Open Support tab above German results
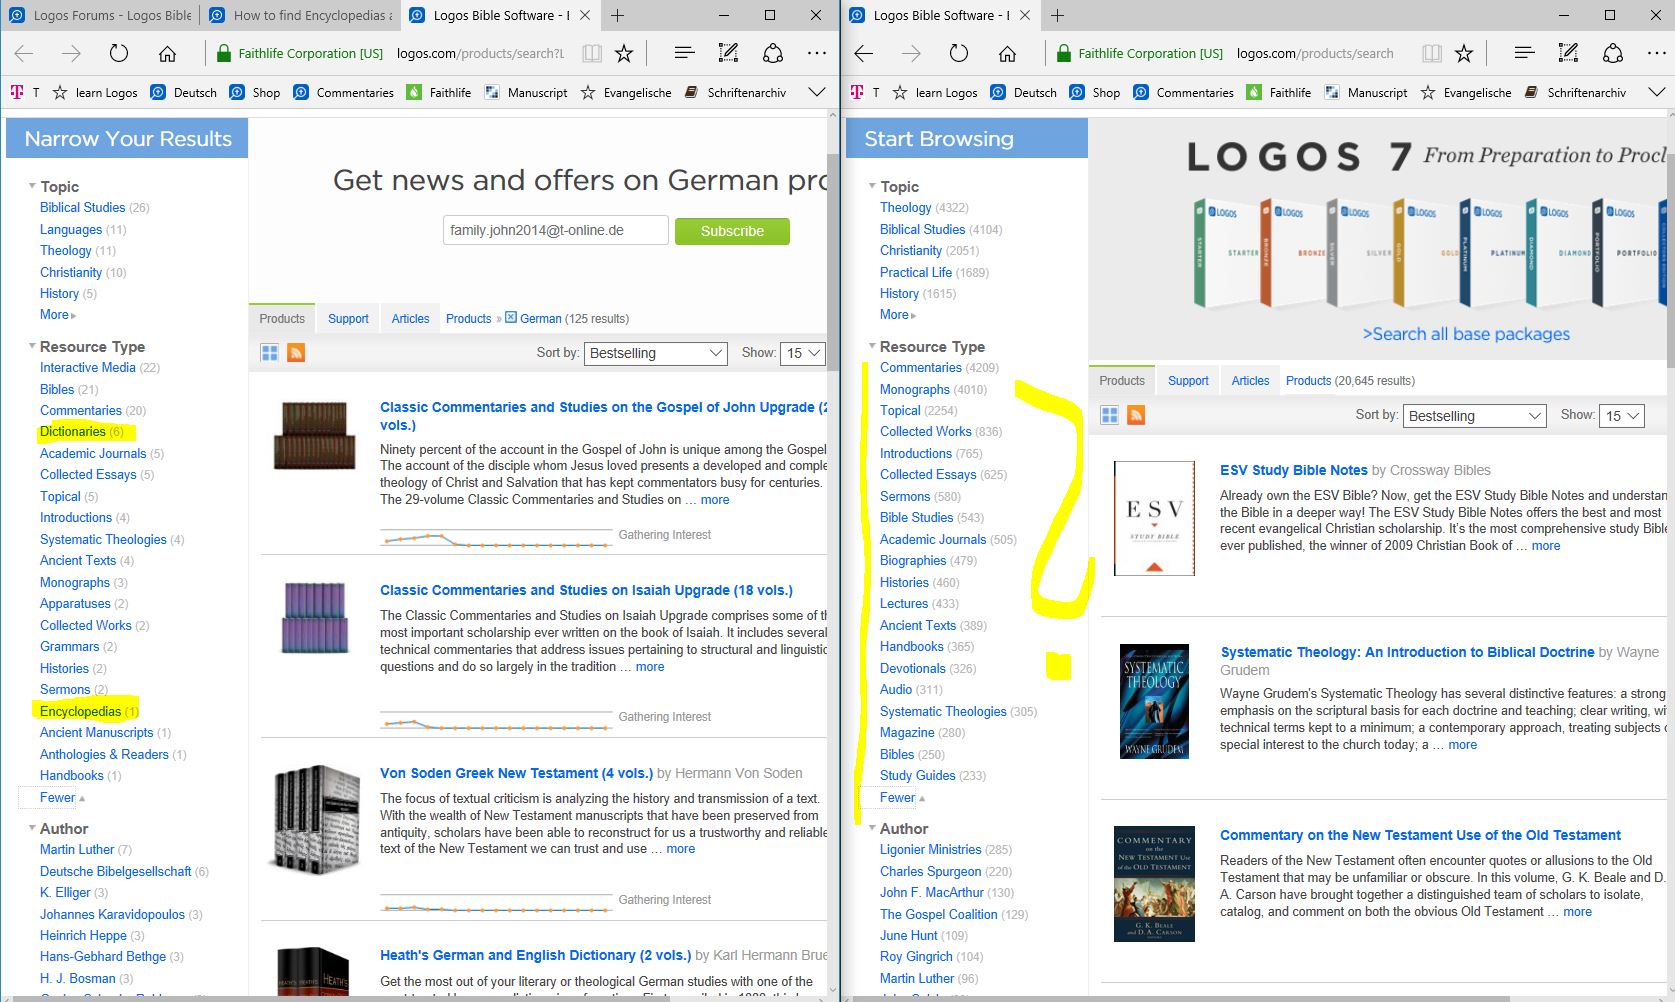This screenshot has width=1675, height=1002. (x=348, y=319)
